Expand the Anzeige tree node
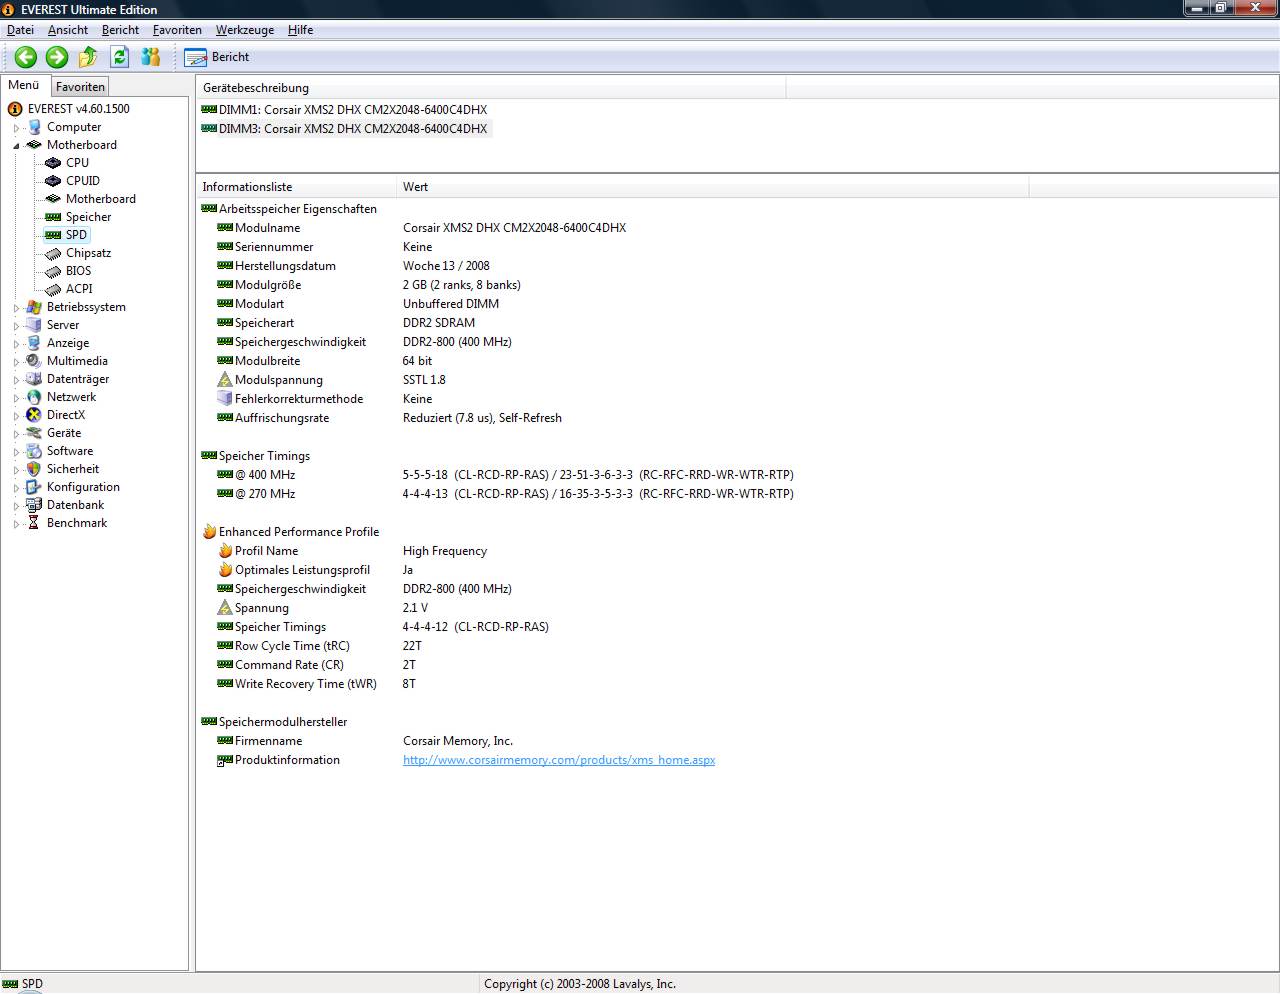This screenshot has width=1280, height=994. pyautogui.click(x=16, y=344)
